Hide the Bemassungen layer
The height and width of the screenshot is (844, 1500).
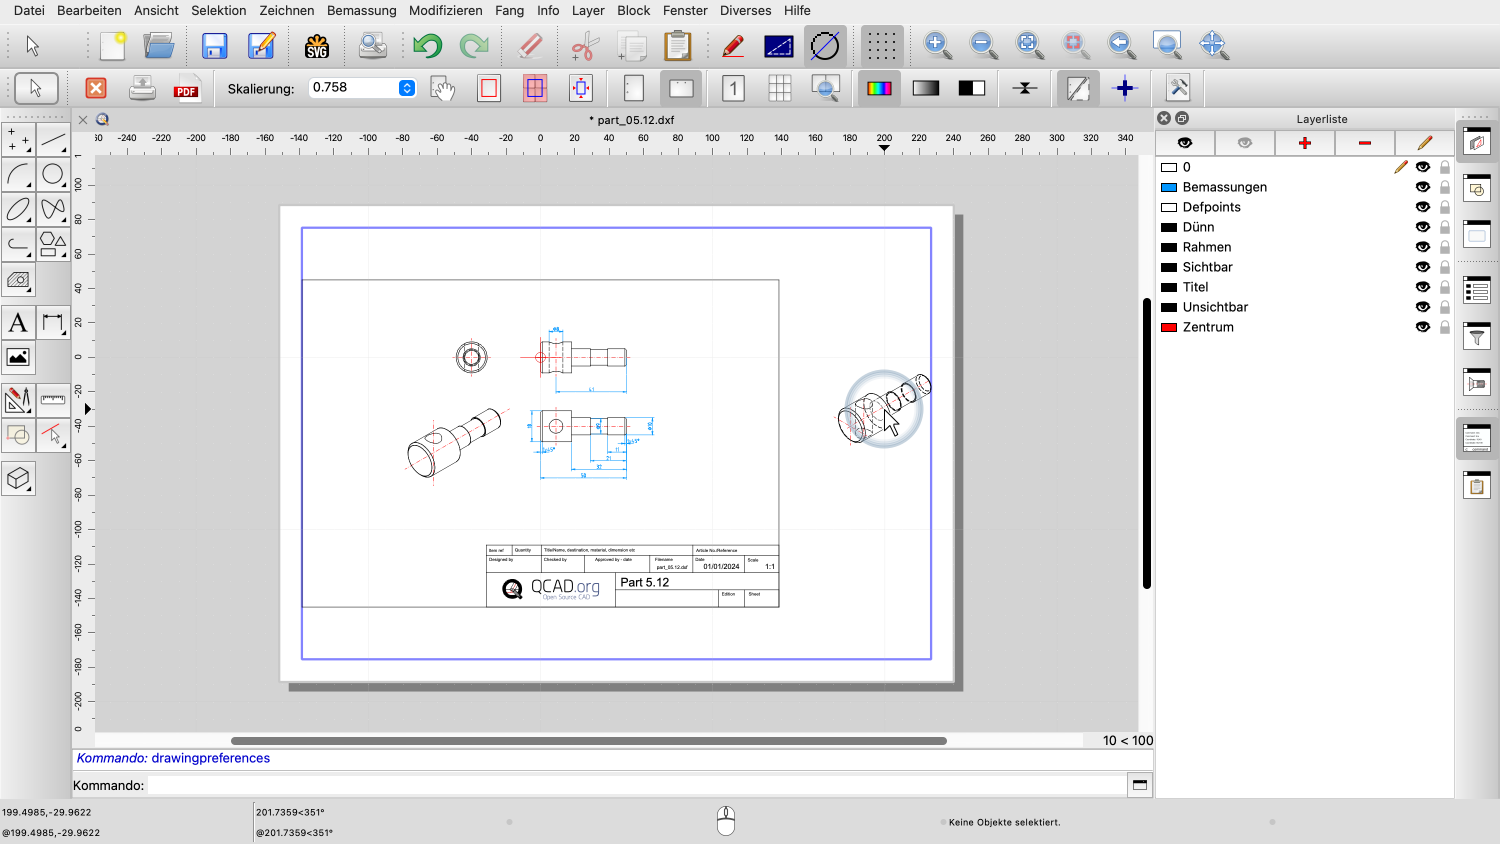(1422, 187)
